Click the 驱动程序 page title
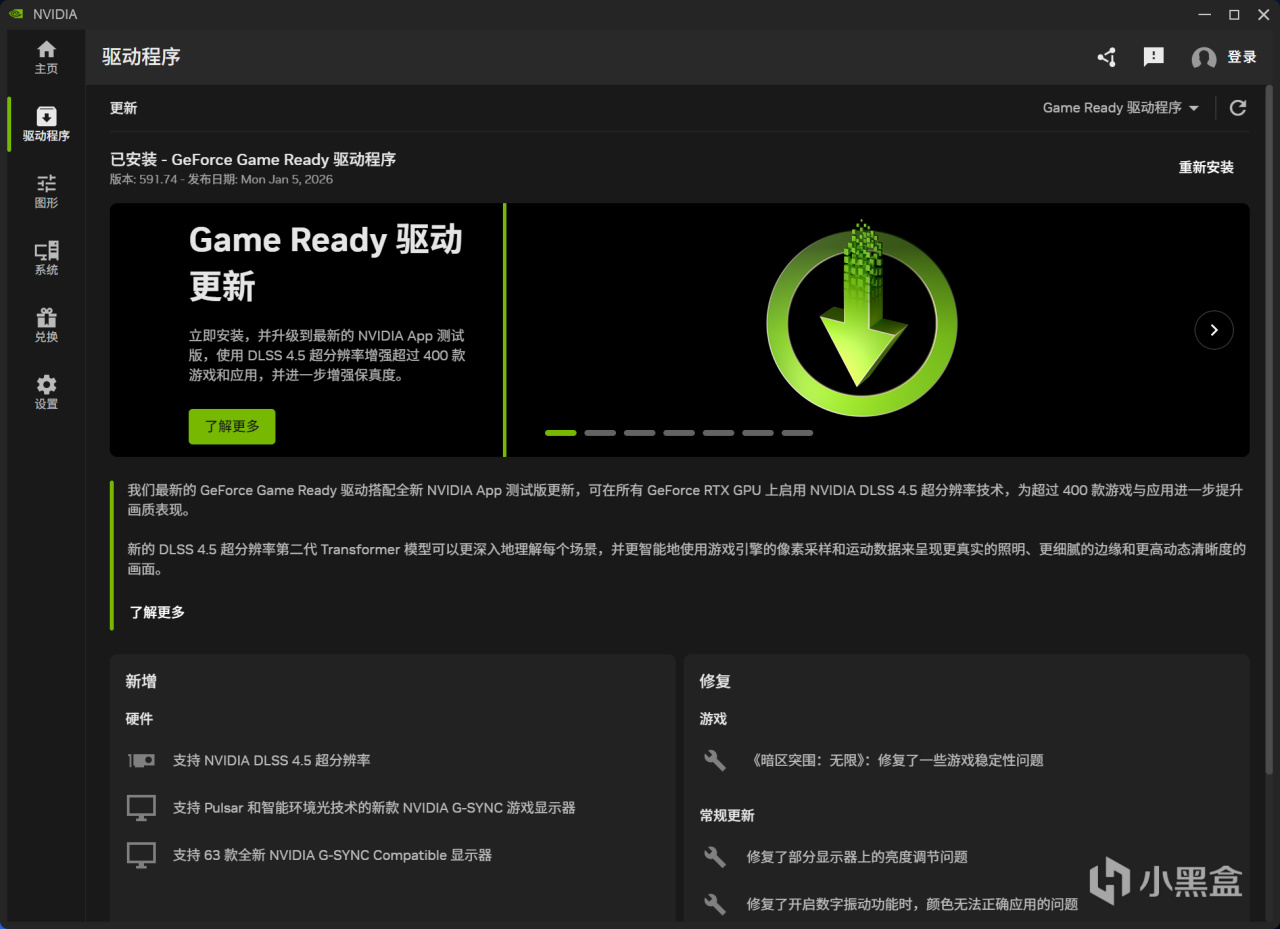The width and height of the screenshot is (1280, 929). click(141, 57)
